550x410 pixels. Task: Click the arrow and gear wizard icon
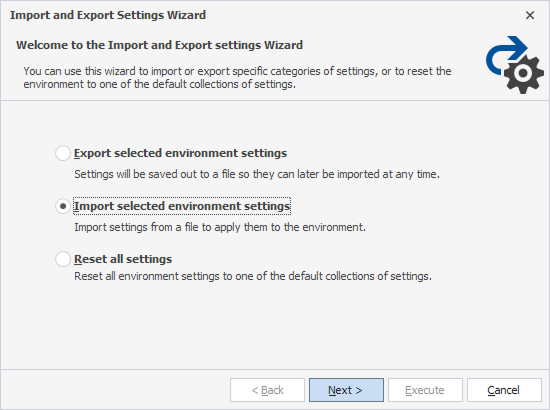(515, 65)
